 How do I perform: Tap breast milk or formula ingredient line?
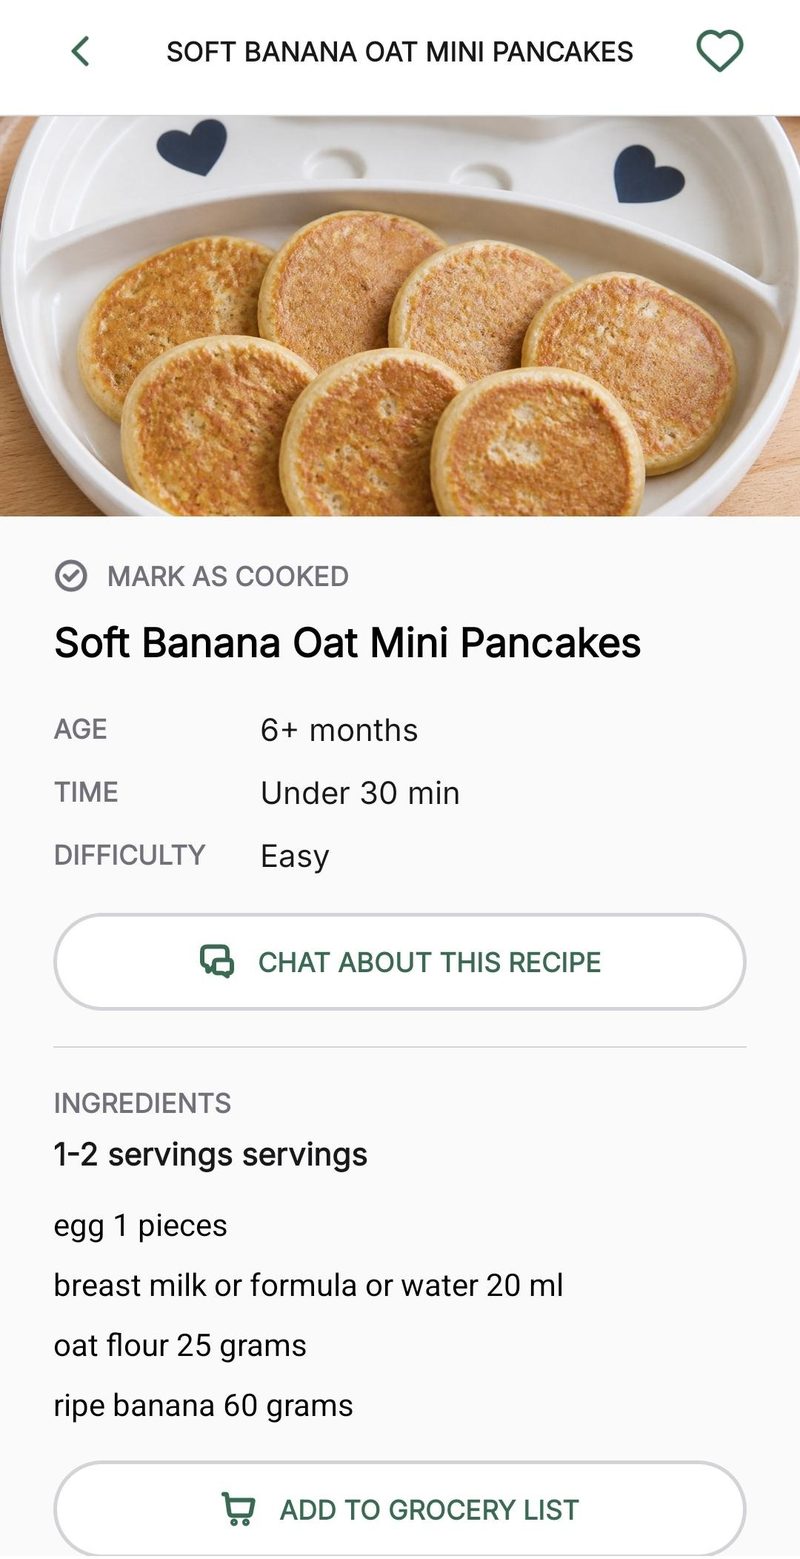[x=309, y=1285]
